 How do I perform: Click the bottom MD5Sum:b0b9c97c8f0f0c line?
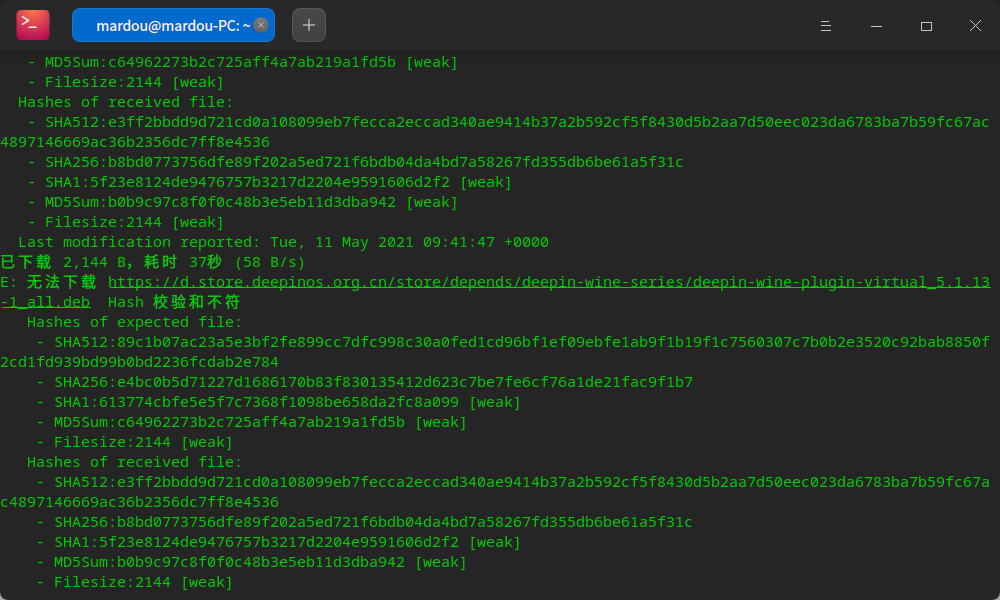coord(252,562)
